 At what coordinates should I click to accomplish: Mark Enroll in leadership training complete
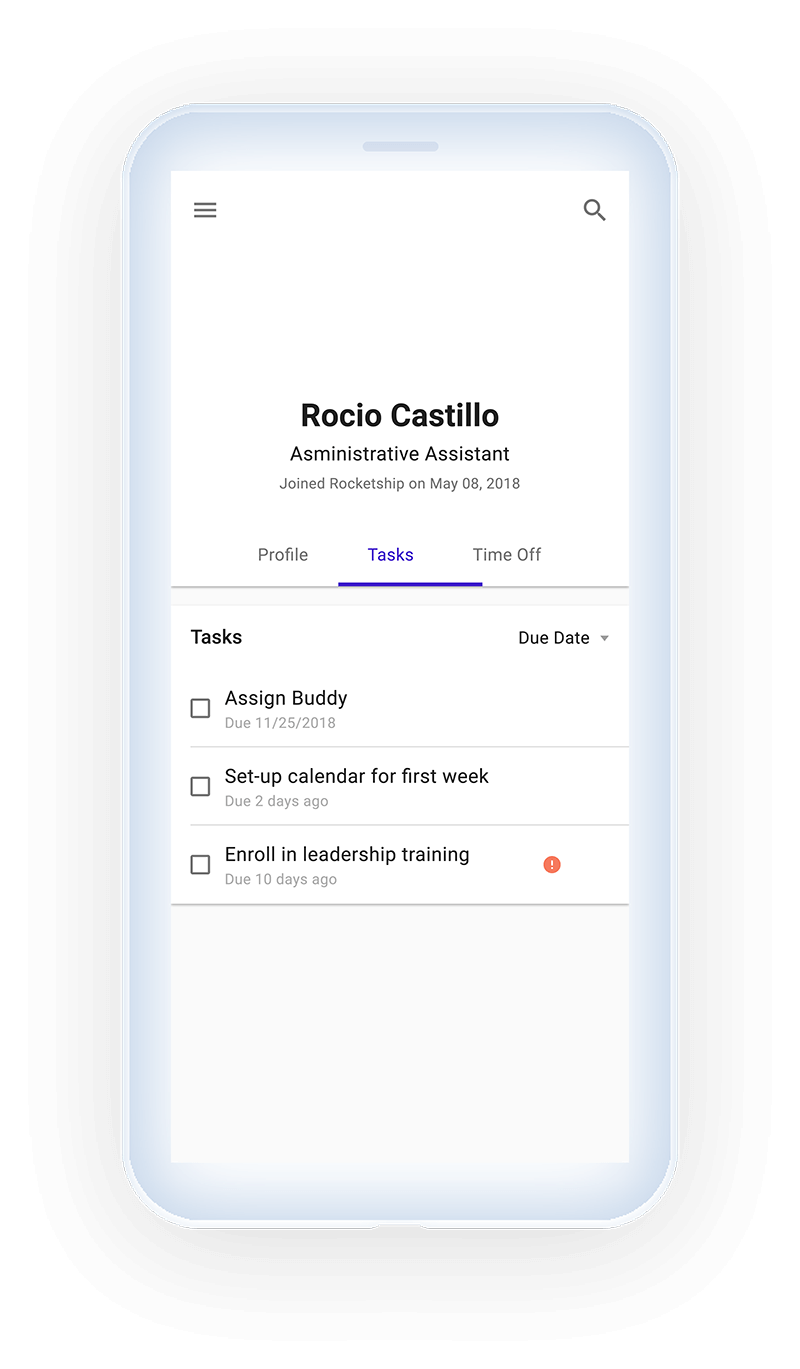point(200,864)
